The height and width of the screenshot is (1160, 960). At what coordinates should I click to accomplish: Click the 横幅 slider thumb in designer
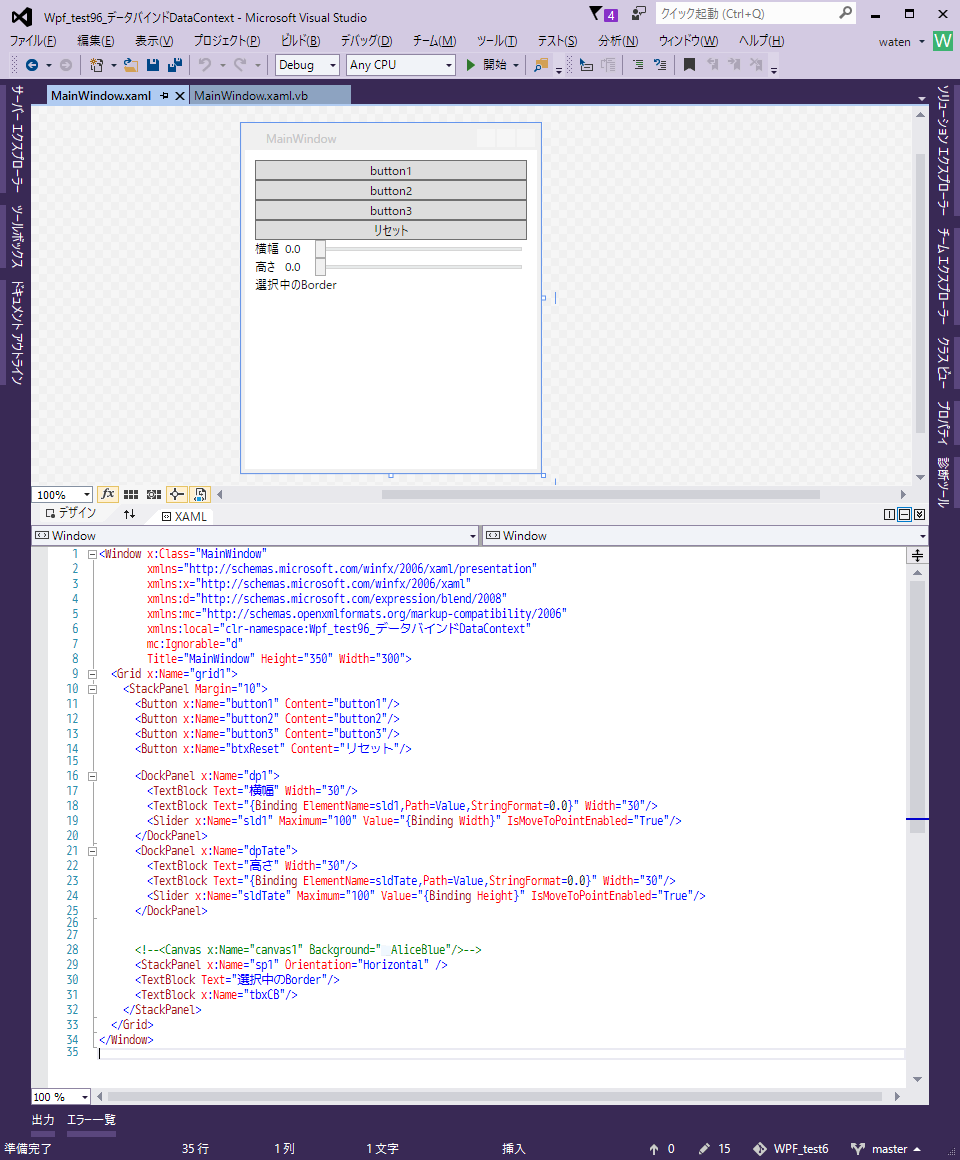point(320,249)
